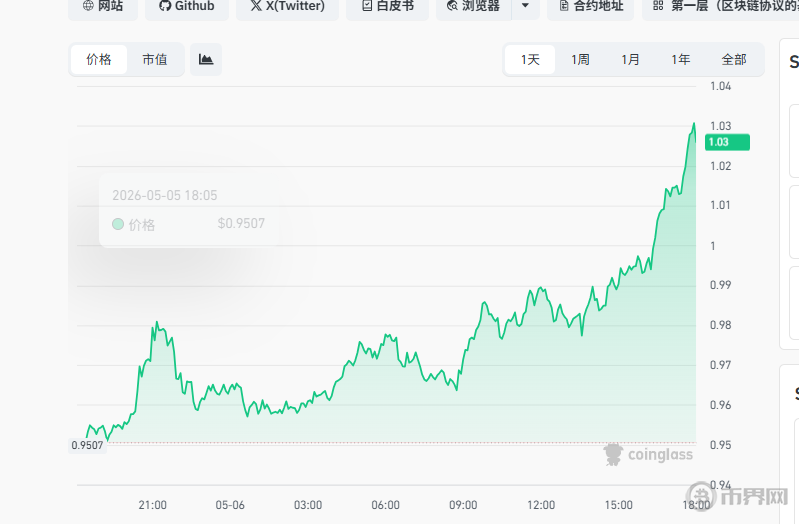Click the 1.04 price axis label
Viewport: 799px width, 524px height.
click(721, 86)
